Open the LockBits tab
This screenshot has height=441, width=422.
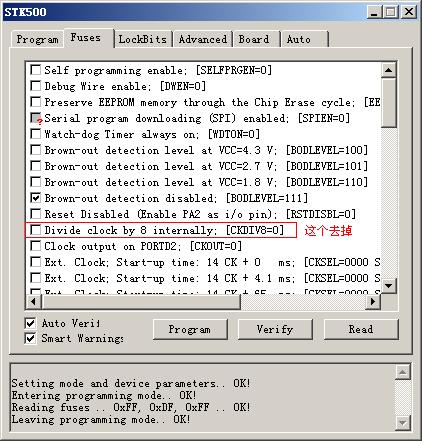tap(143, 39)
